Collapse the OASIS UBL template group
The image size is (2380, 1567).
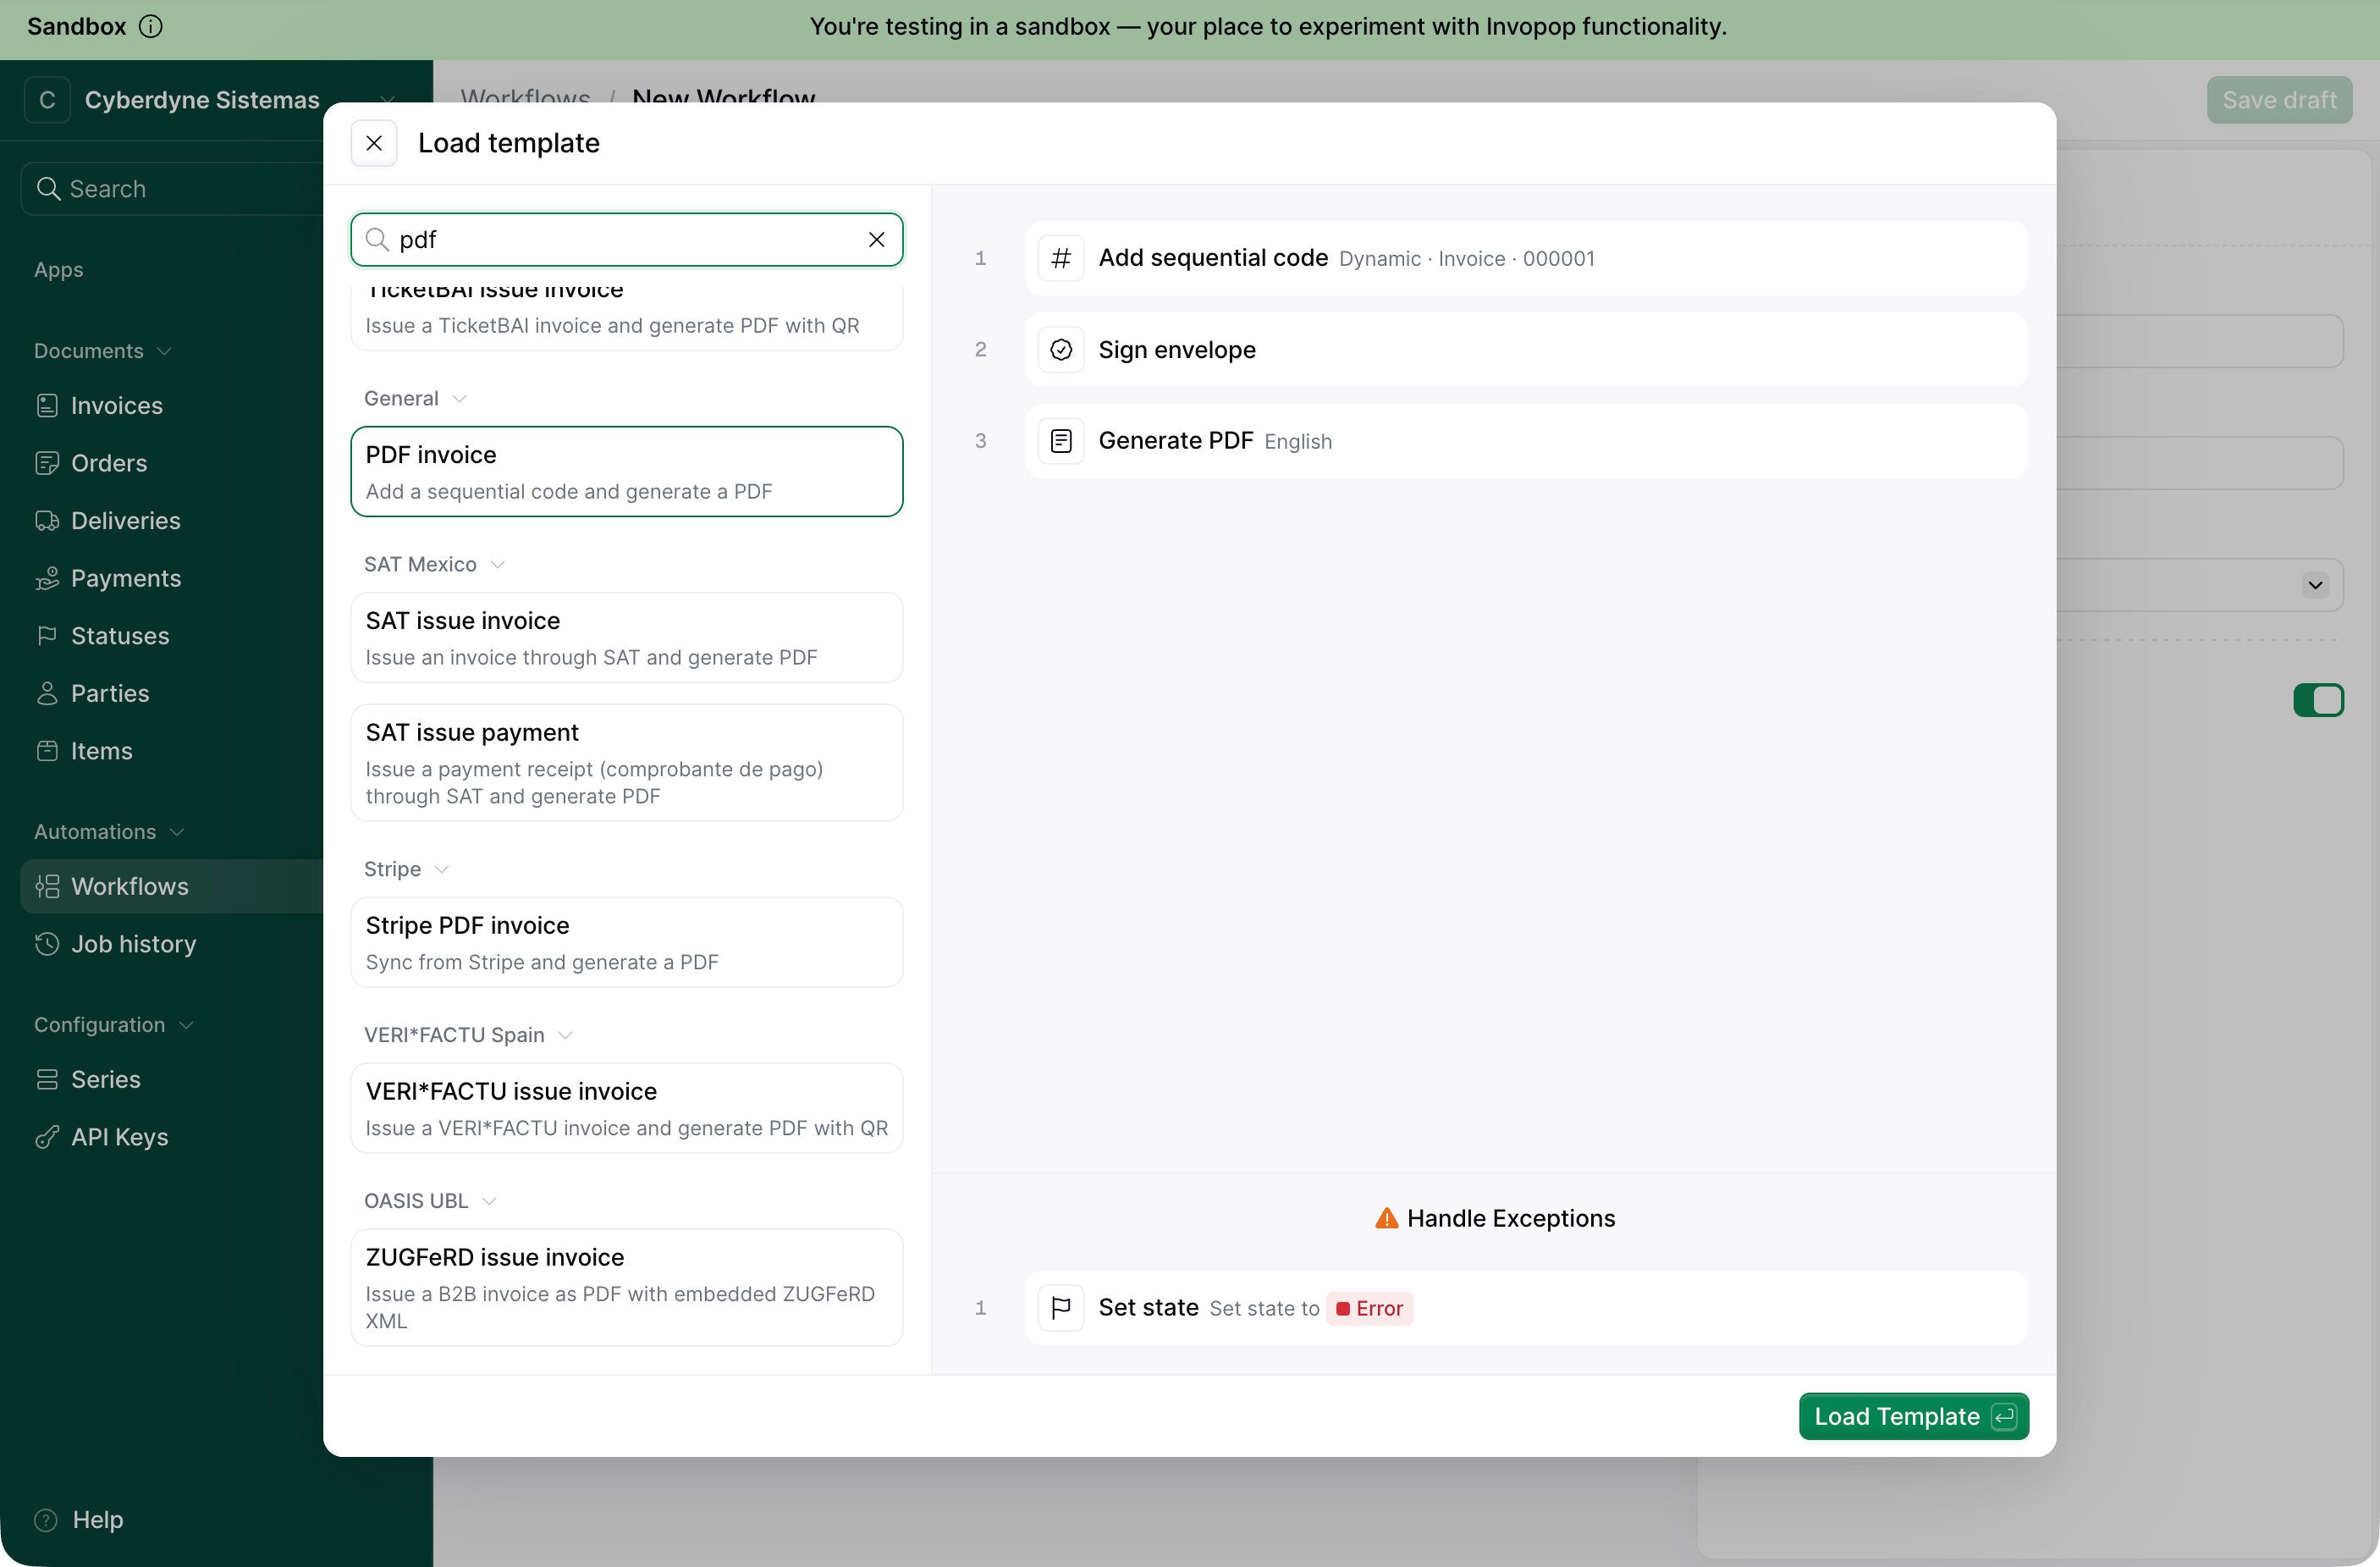point(489,1201)
